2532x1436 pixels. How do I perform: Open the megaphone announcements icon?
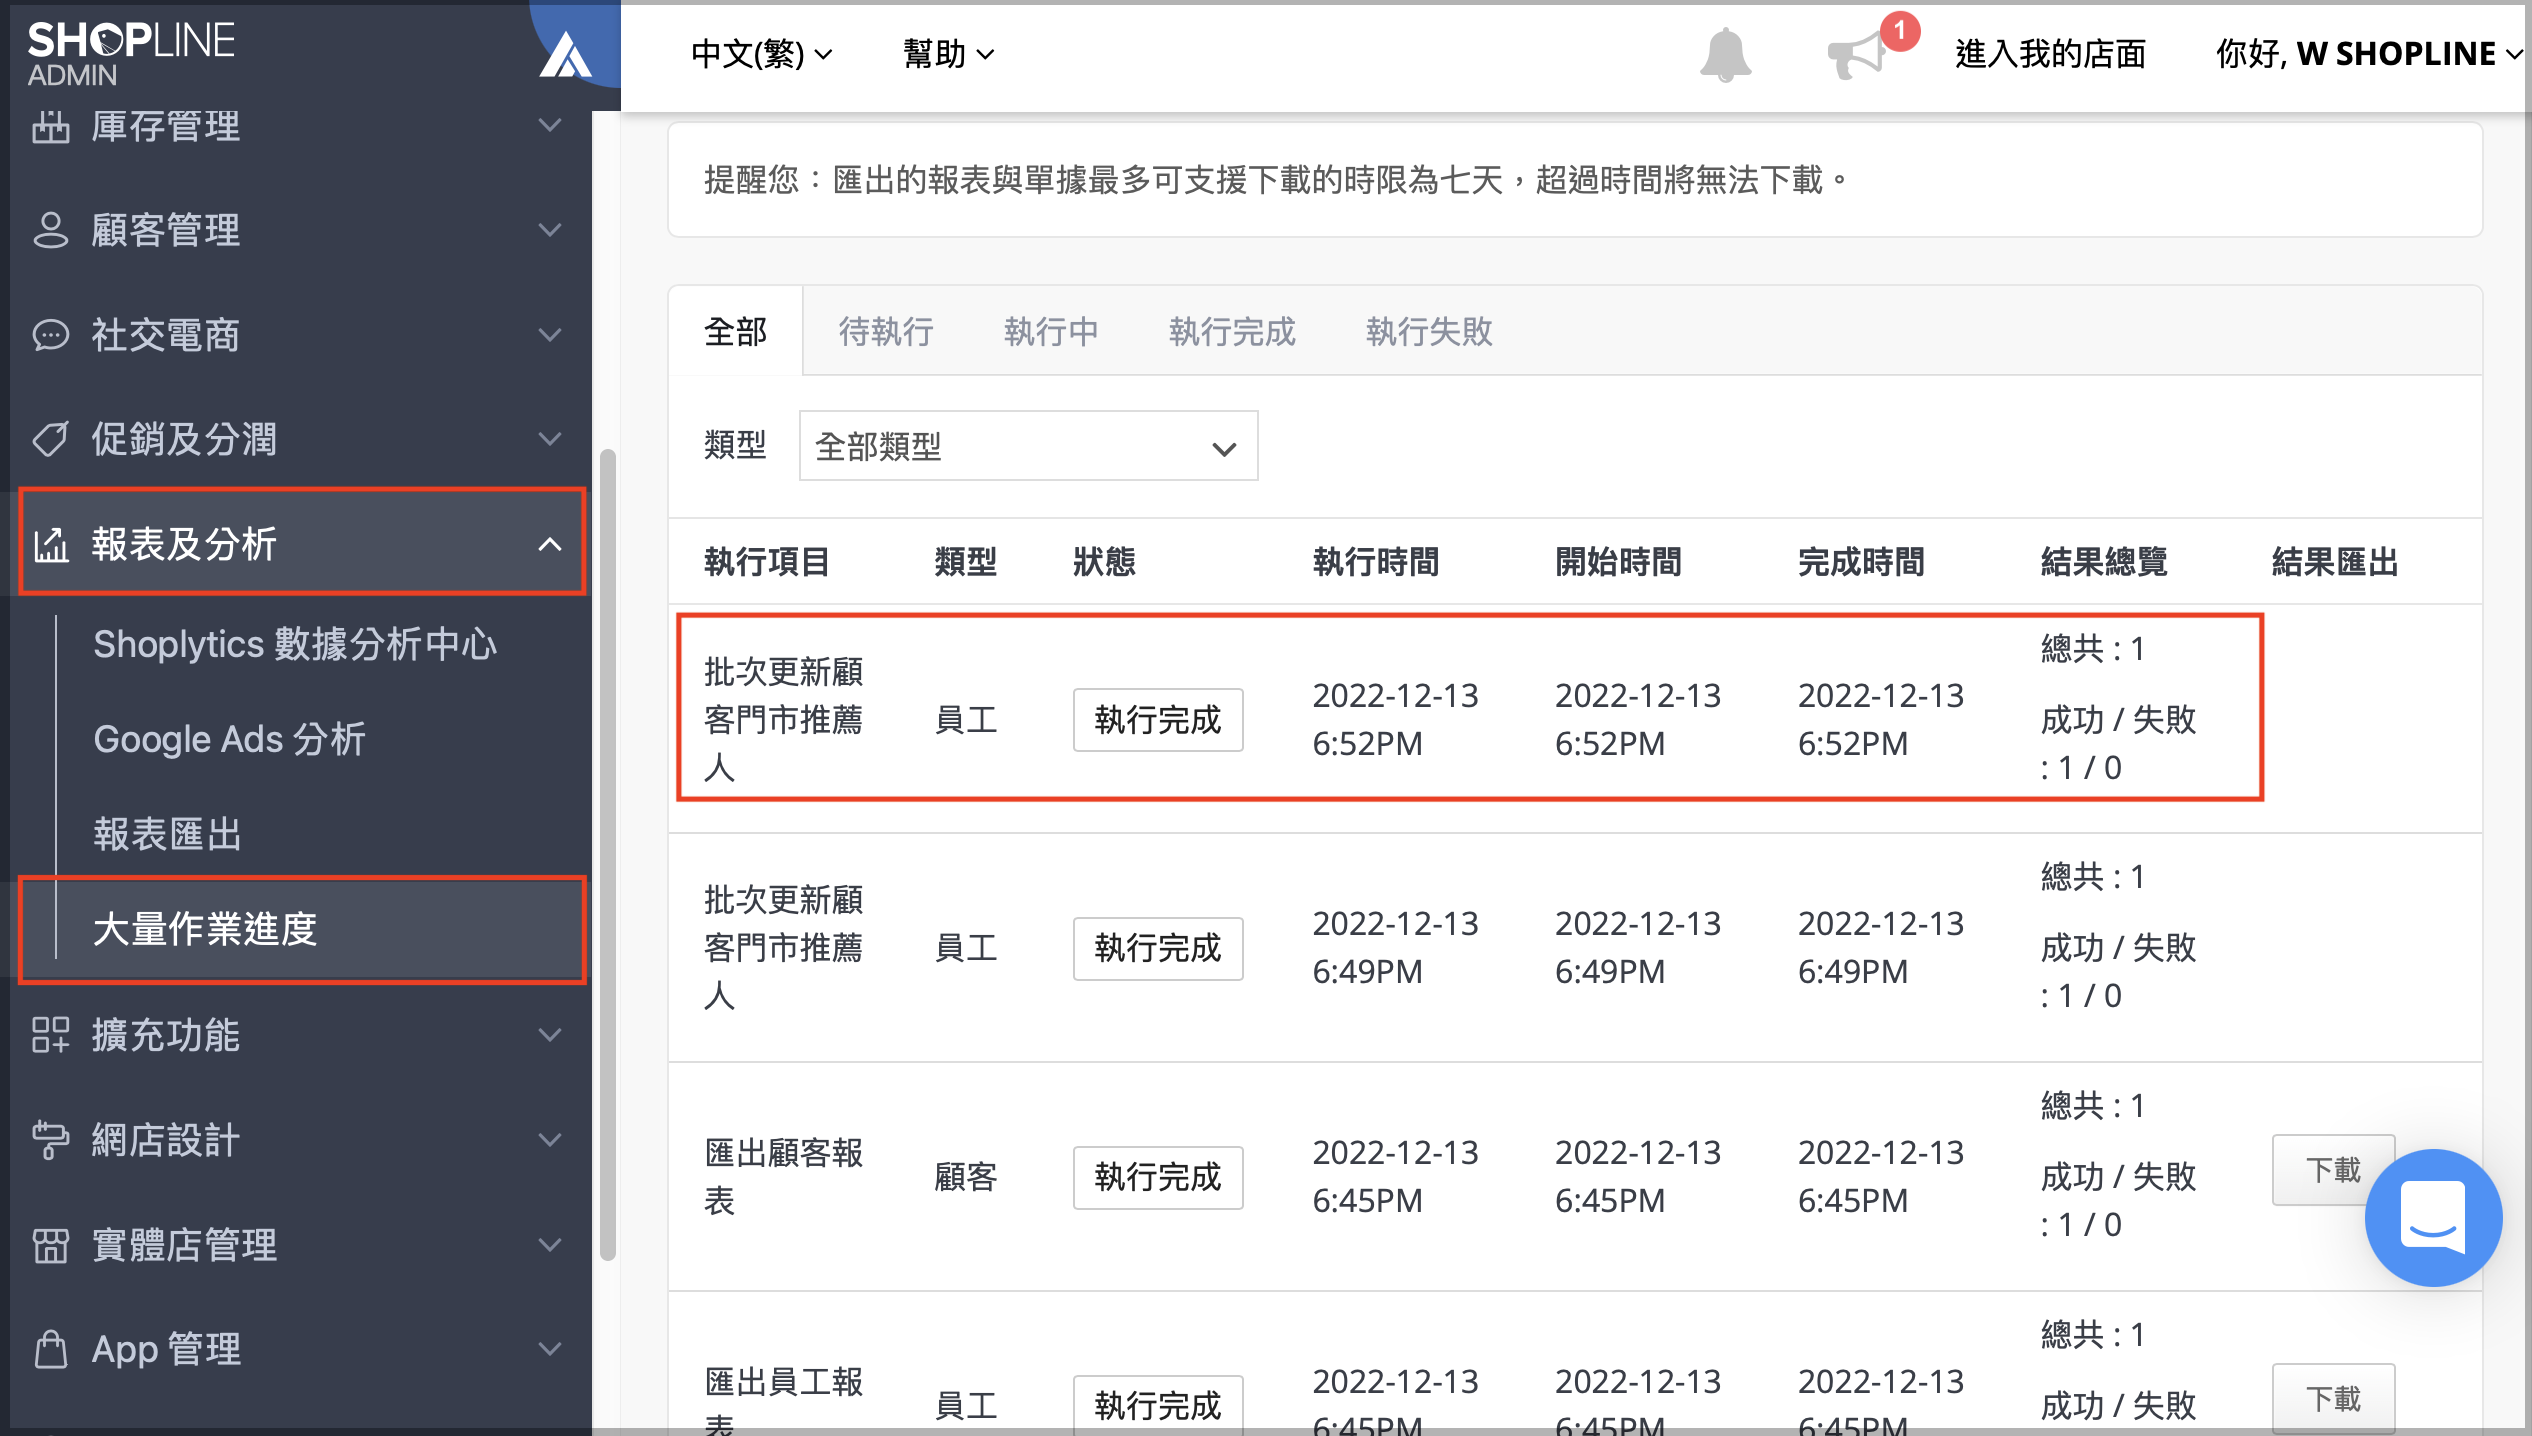[1857, 54]
